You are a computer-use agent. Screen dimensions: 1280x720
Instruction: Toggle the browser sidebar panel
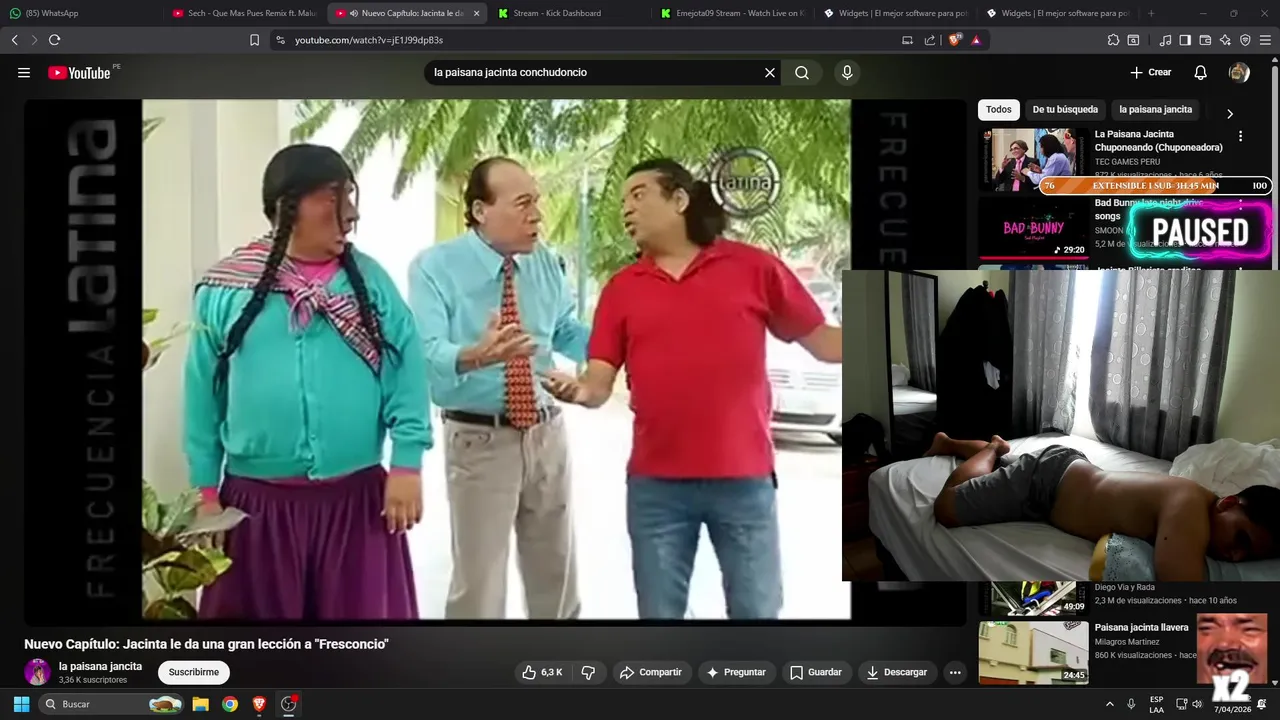click(1185, 40)
